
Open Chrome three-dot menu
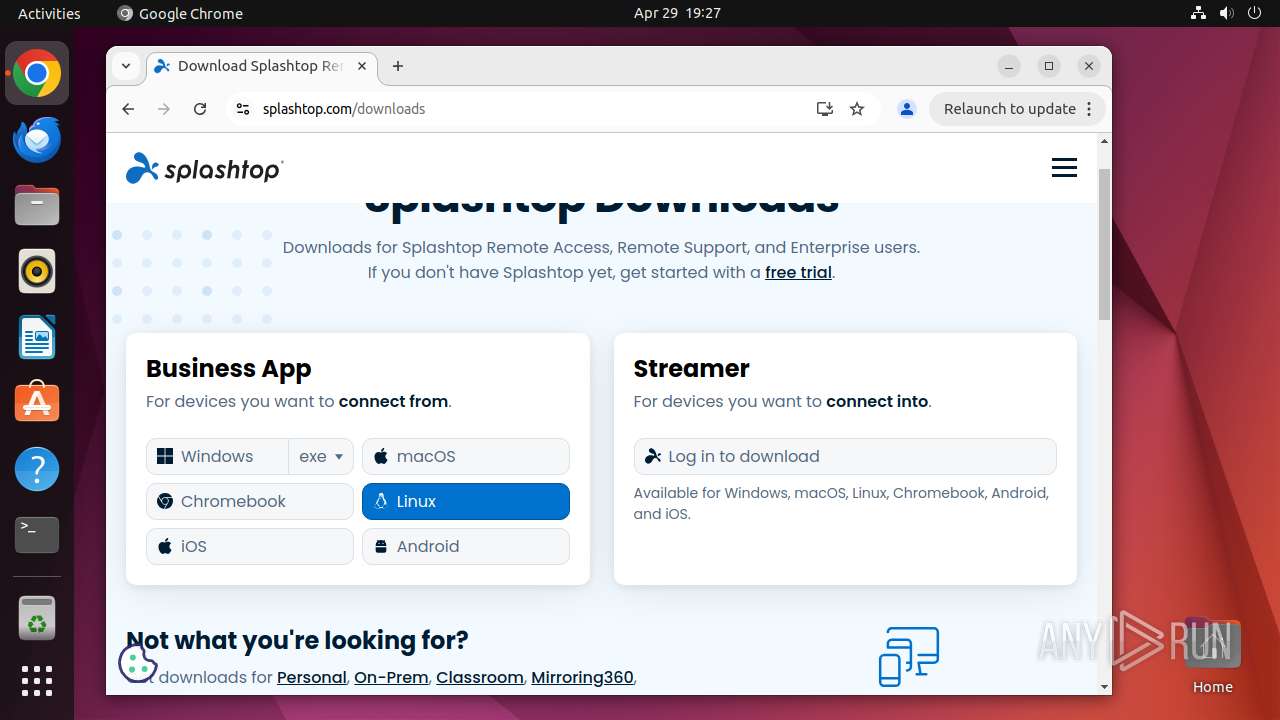[x=1089, y=109]
